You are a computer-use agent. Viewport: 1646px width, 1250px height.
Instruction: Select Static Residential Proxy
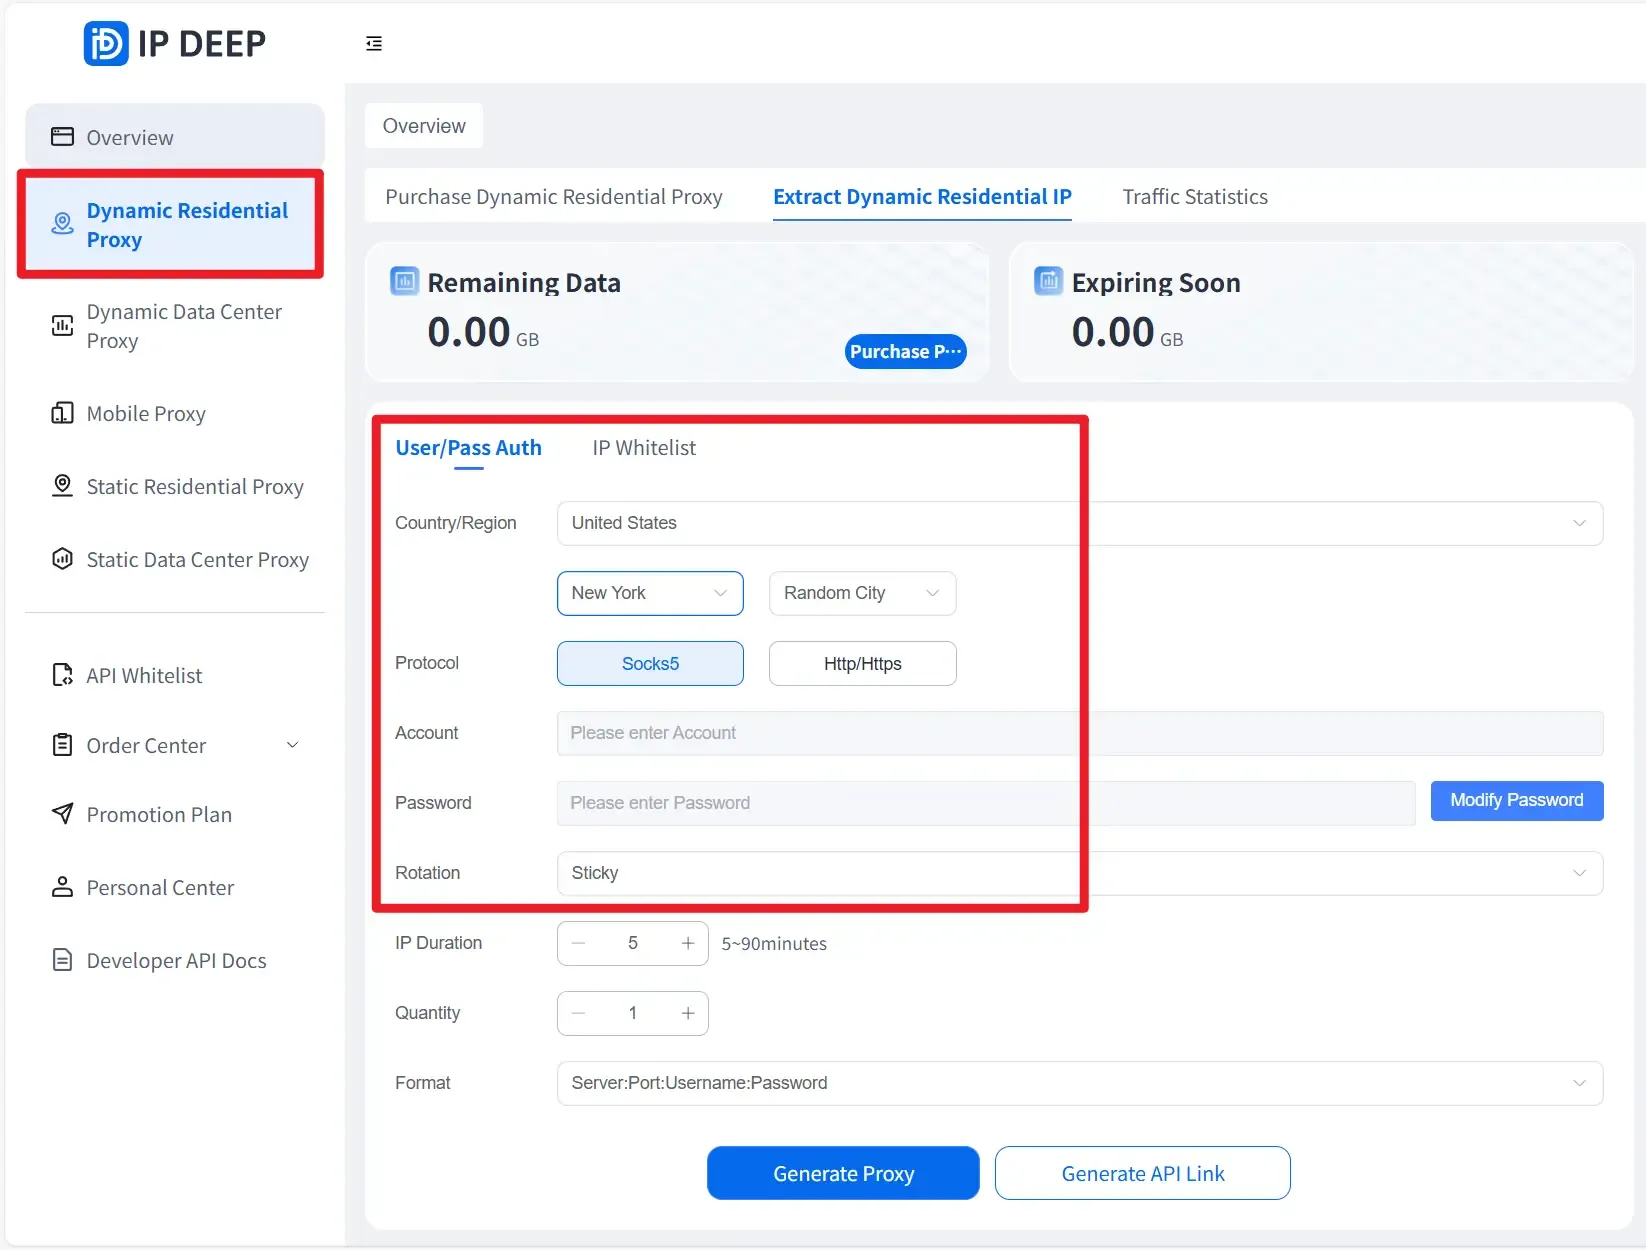tap(193, 486)
